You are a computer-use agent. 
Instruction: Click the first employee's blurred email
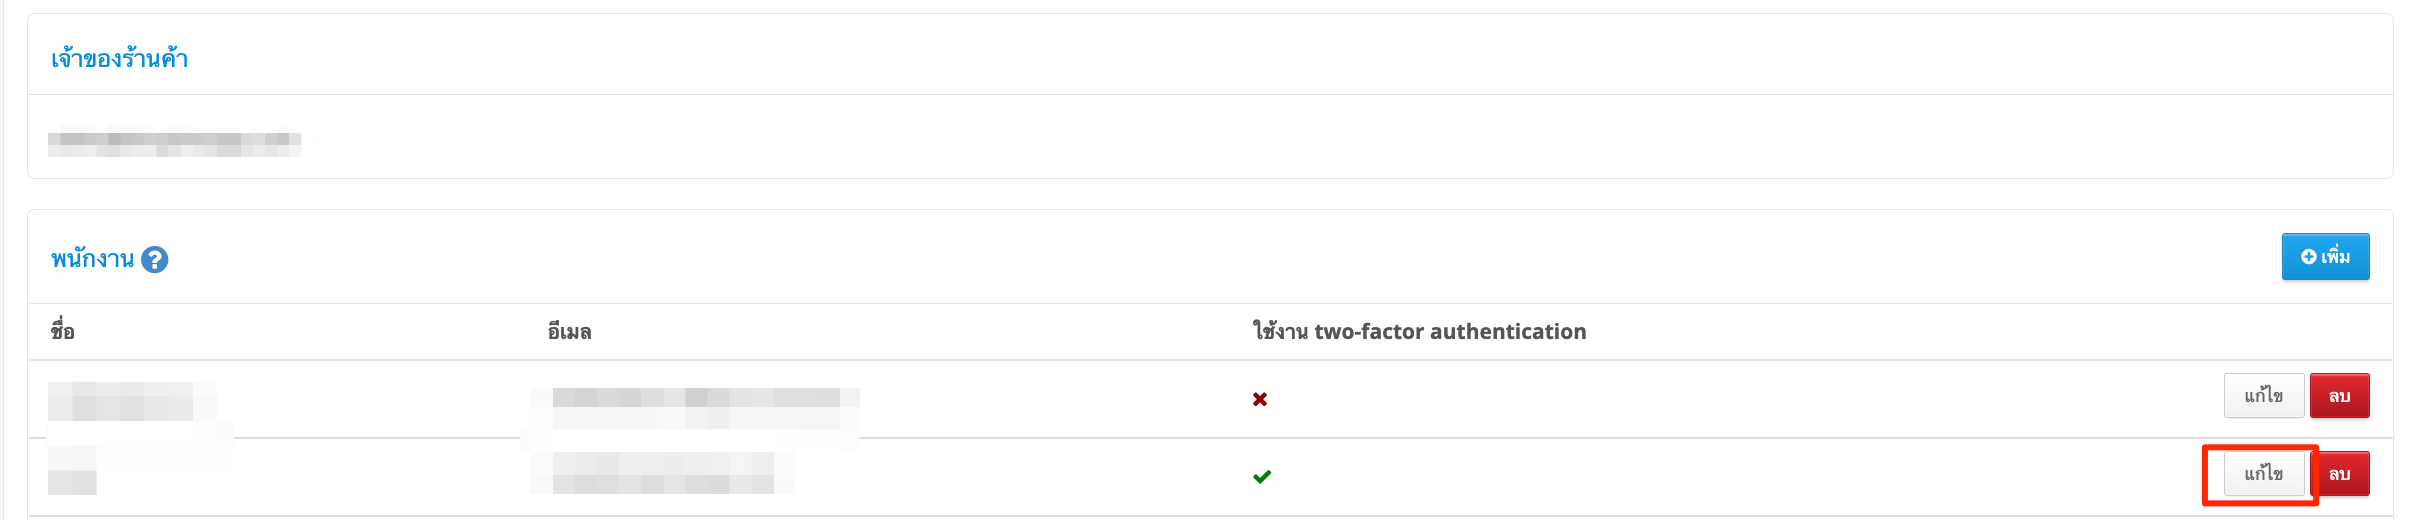(695, 408)
